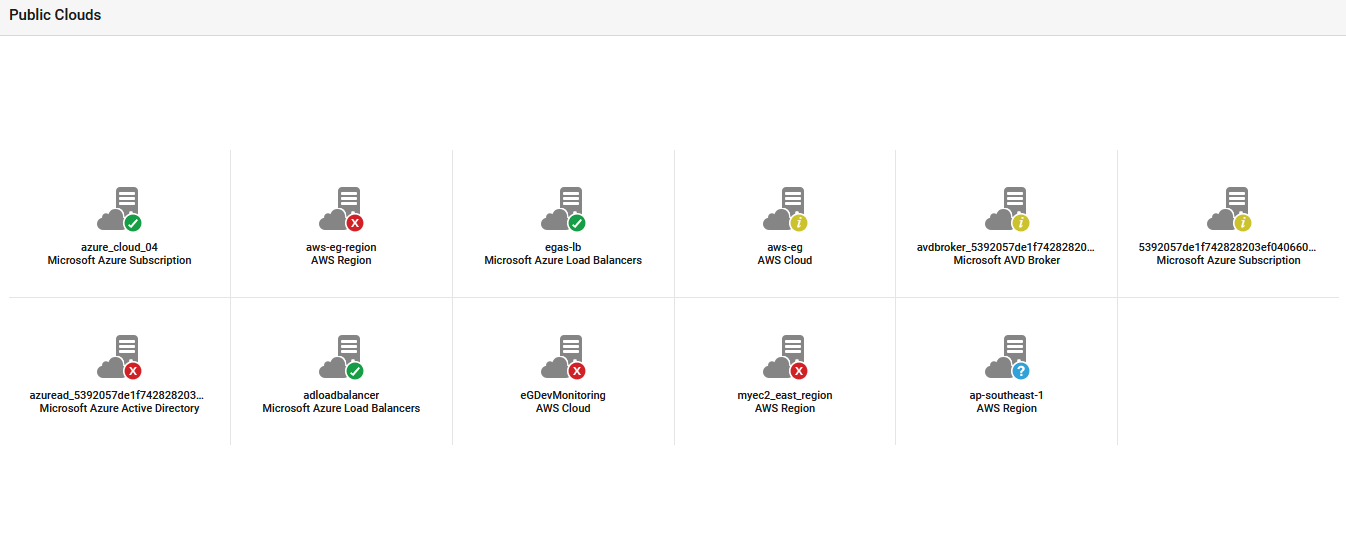Click the azuread_5392057de1f742828203... label
This screenshot has height=553, width=1346.
[119, 395]
